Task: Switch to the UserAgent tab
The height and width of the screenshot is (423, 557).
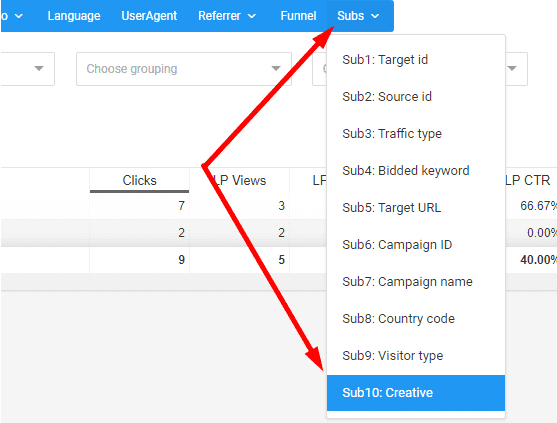Action: [149, 16]
